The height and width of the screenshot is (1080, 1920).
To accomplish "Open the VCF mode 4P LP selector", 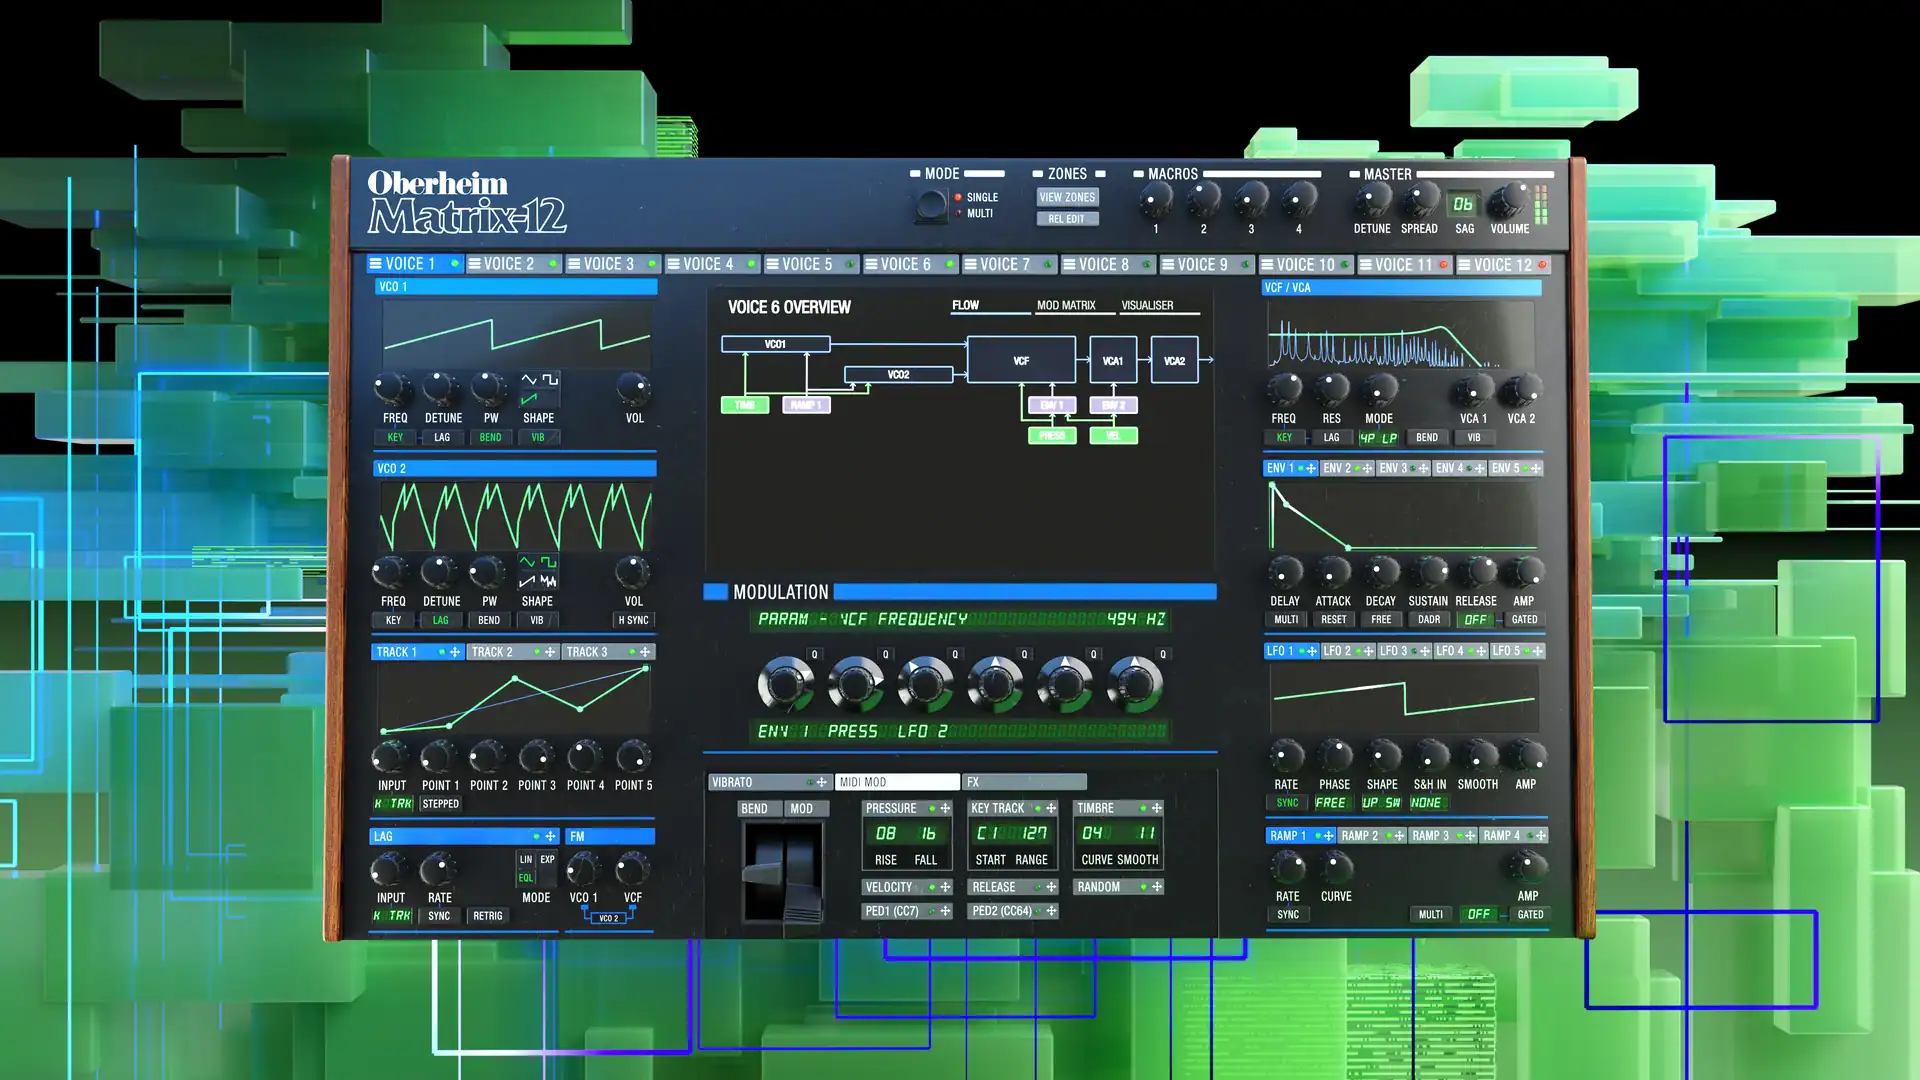I will [x=1379, y=438].
